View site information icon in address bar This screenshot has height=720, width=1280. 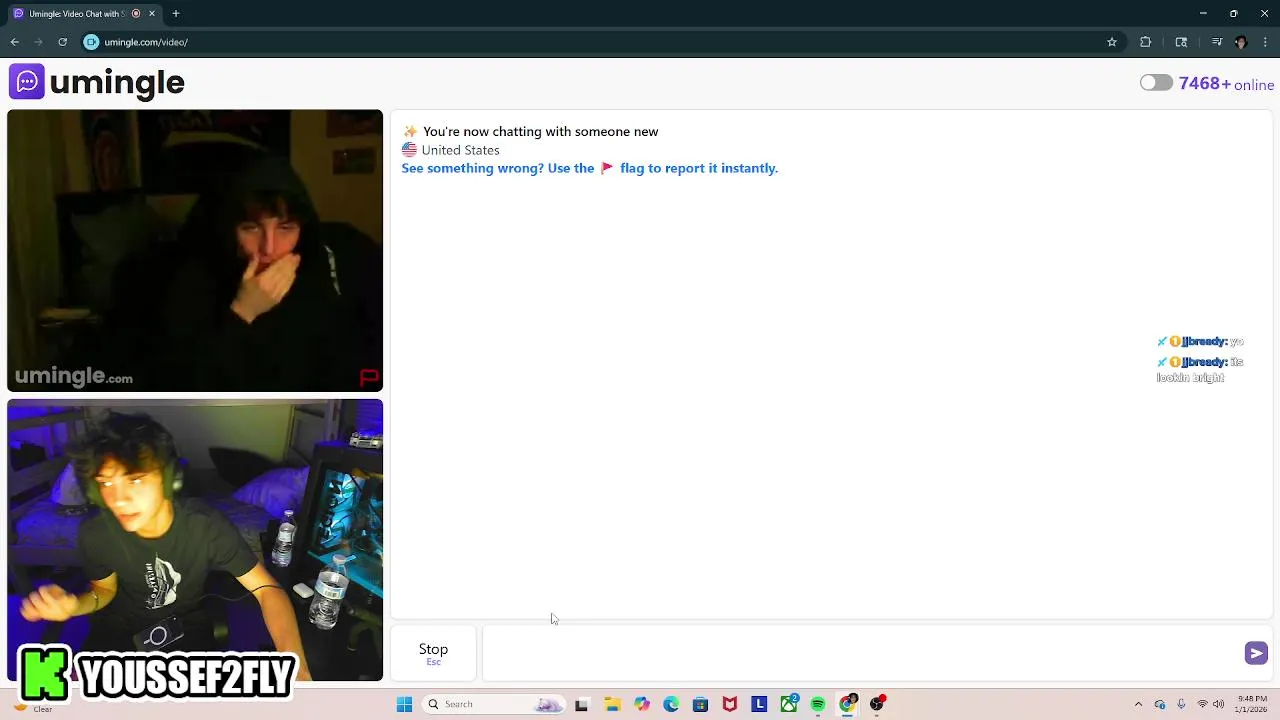pos(91,42)
